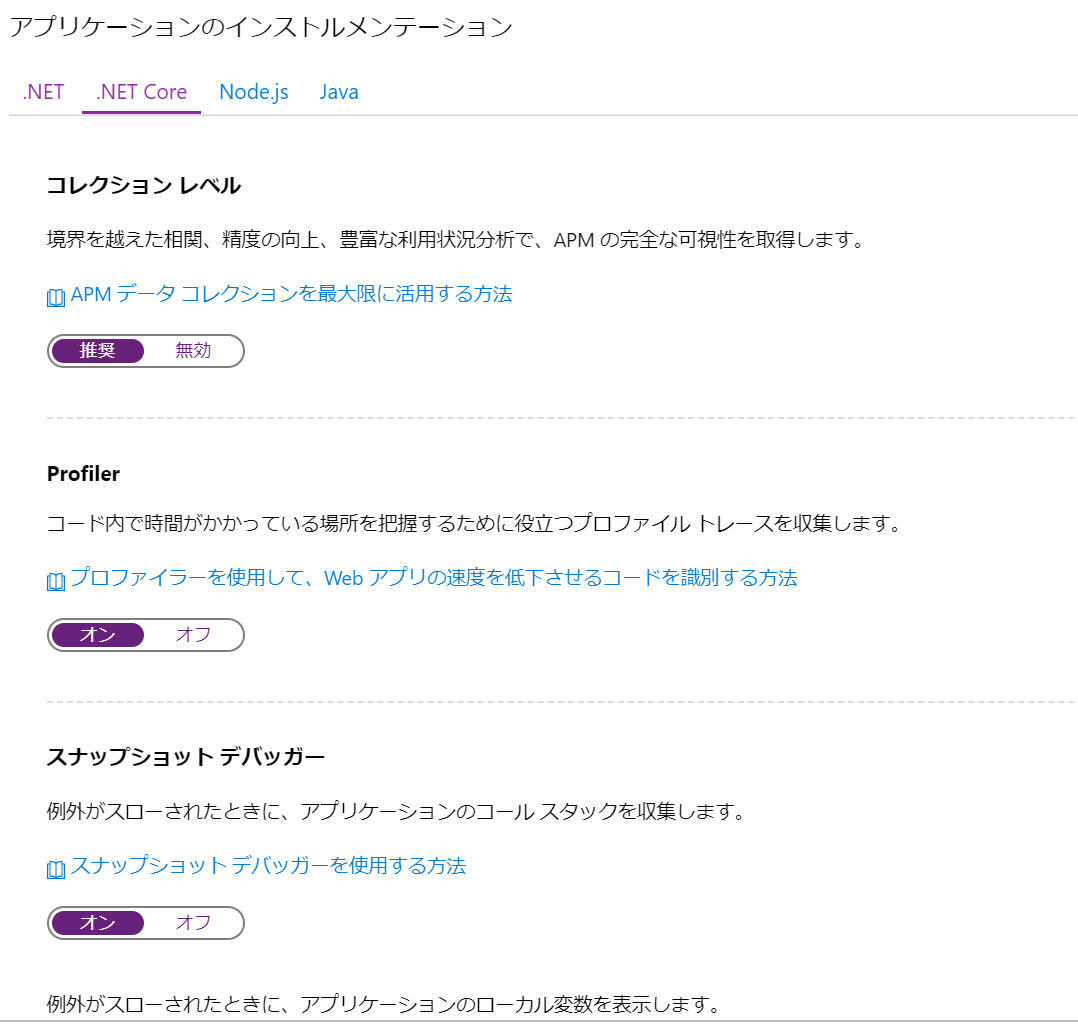Toggle the Profiler switch pill
The width and height of the screenshot is (1078, 1035).
[145, 635]
